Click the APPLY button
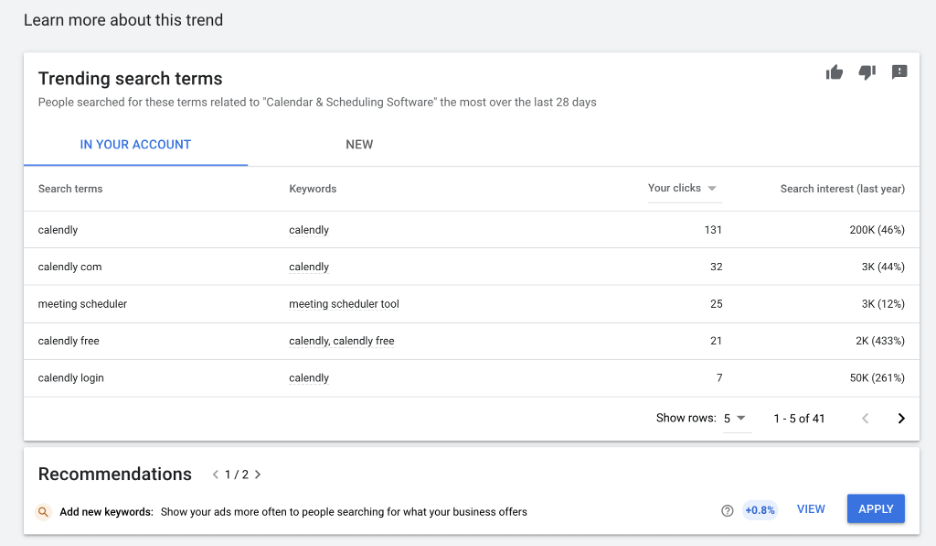 (876, 509)
